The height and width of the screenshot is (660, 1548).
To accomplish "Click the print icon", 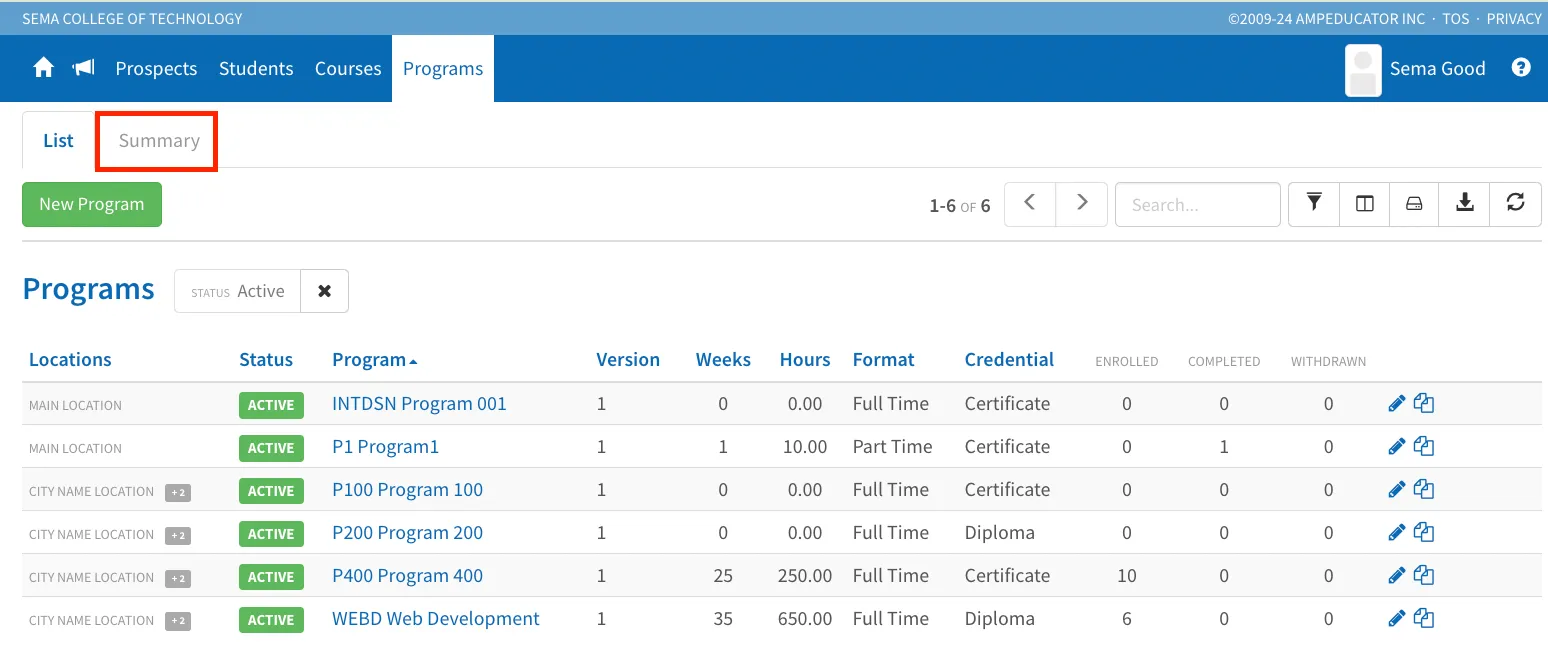I will pyautogui.click(x=1414, y=204).
